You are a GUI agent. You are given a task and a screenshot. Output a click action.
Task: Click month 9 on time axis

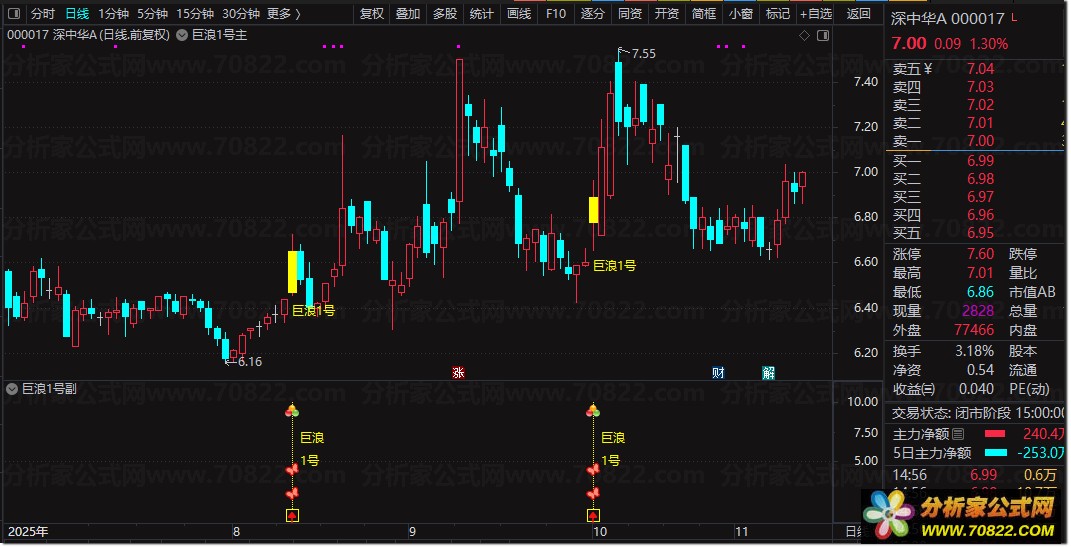click(412, 532)
